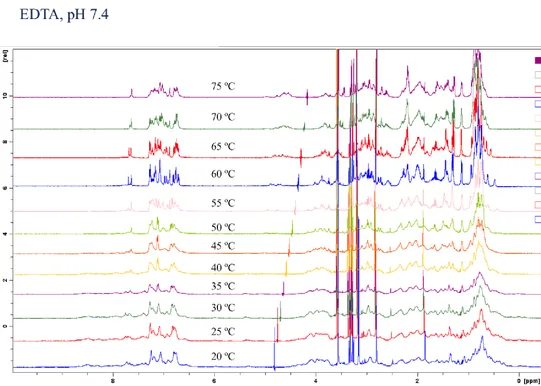Select the "20 °C" spectrum label
The height and width of the screenshot is (386, 541).
pyautogui.click(x=223, y=356)
